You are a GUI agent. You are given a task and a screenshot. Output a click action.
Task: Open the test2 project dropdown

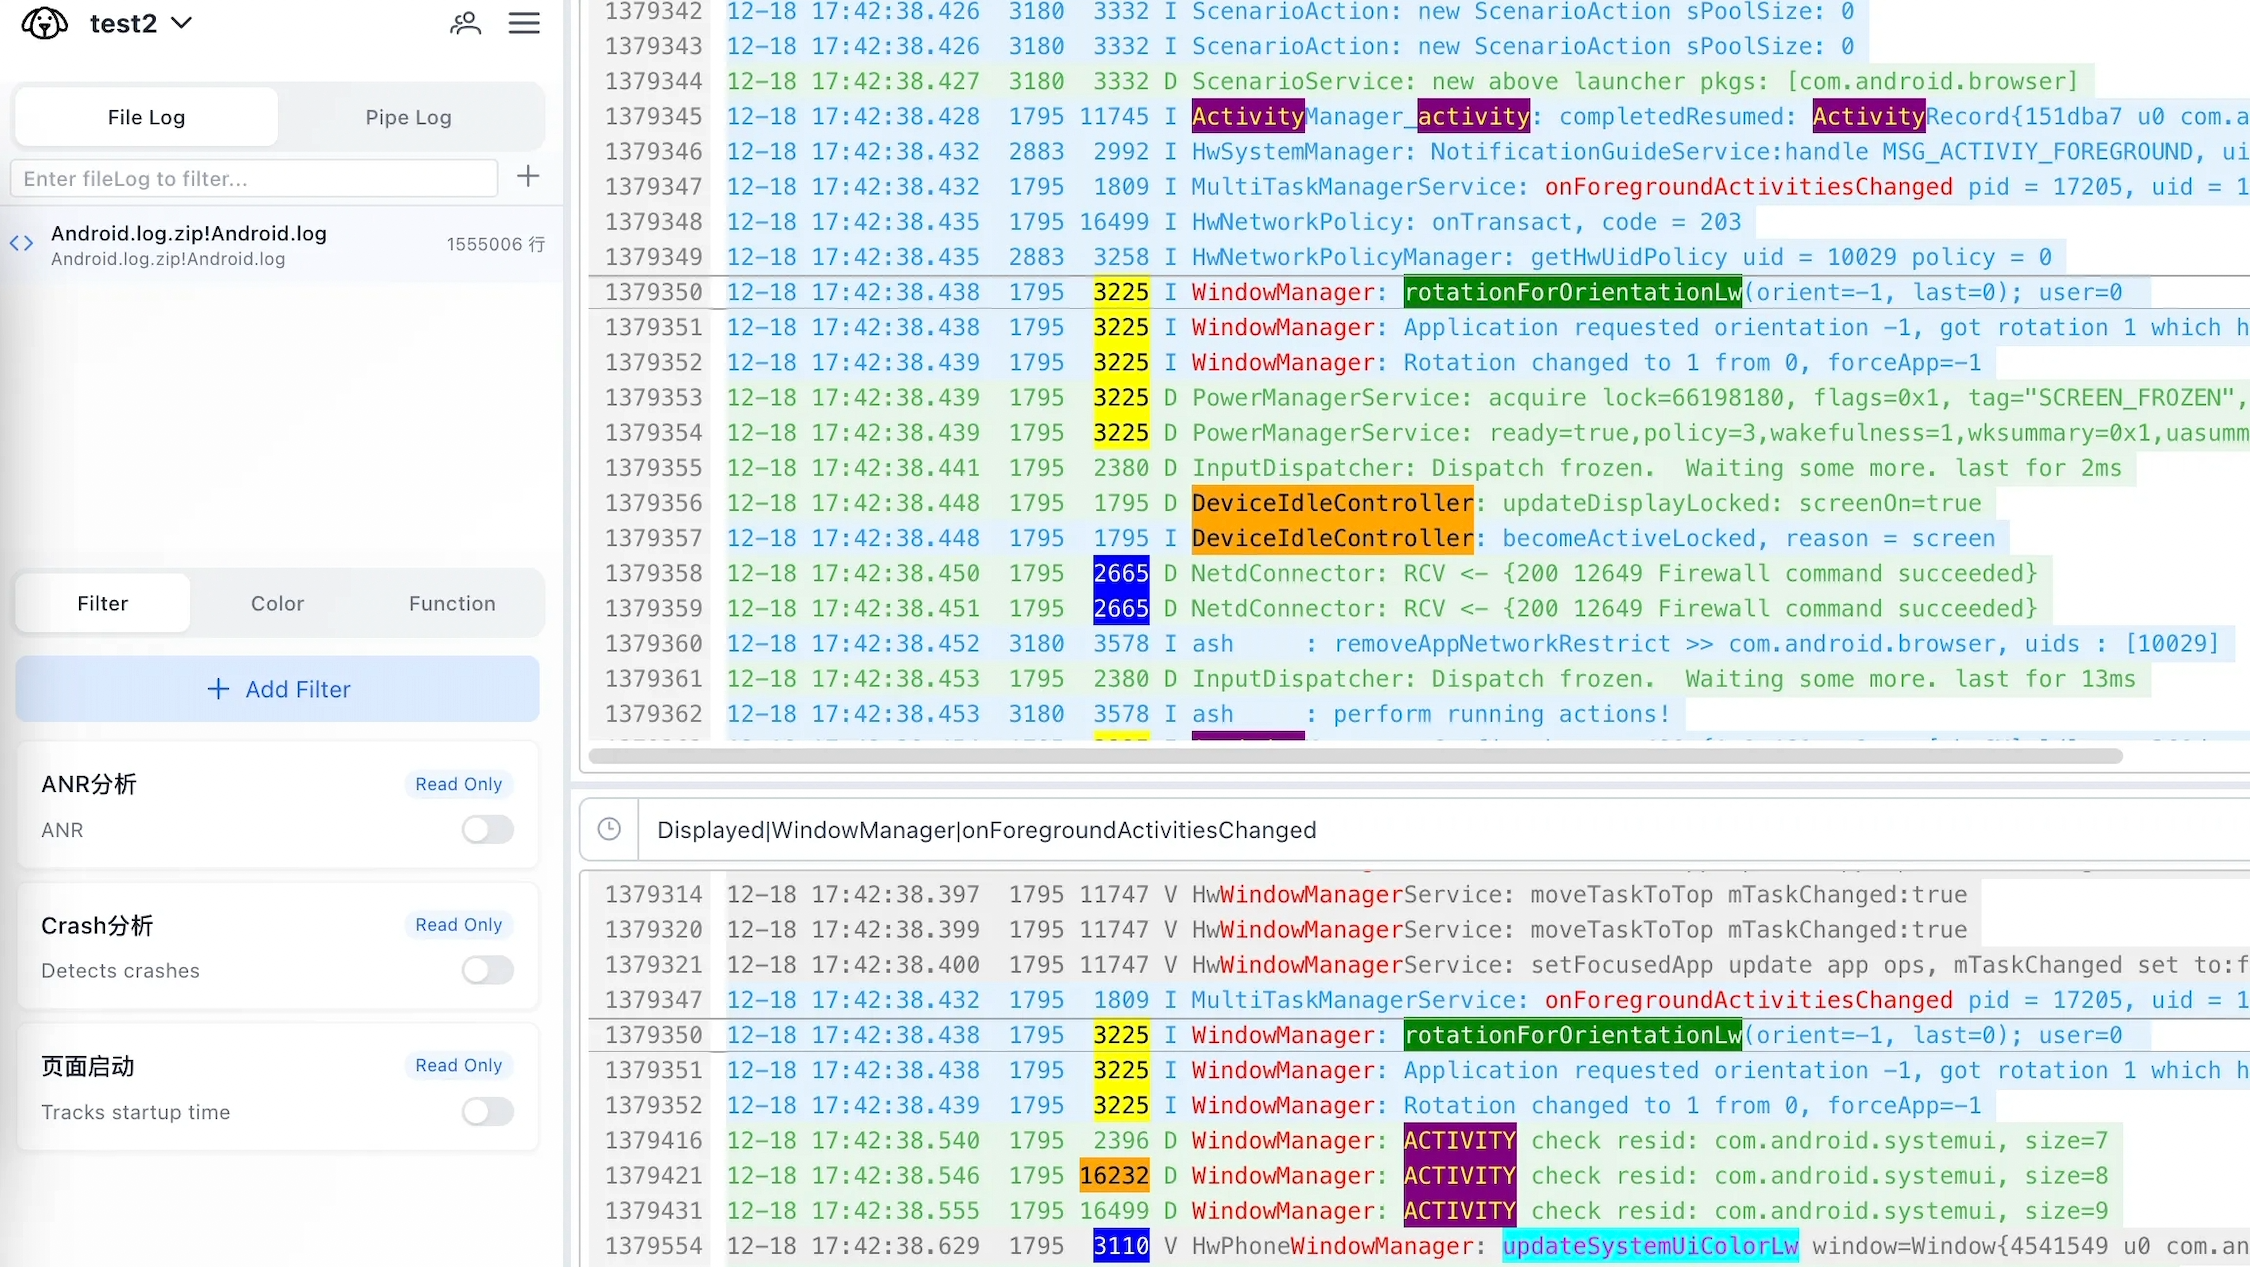coord(141,23)
